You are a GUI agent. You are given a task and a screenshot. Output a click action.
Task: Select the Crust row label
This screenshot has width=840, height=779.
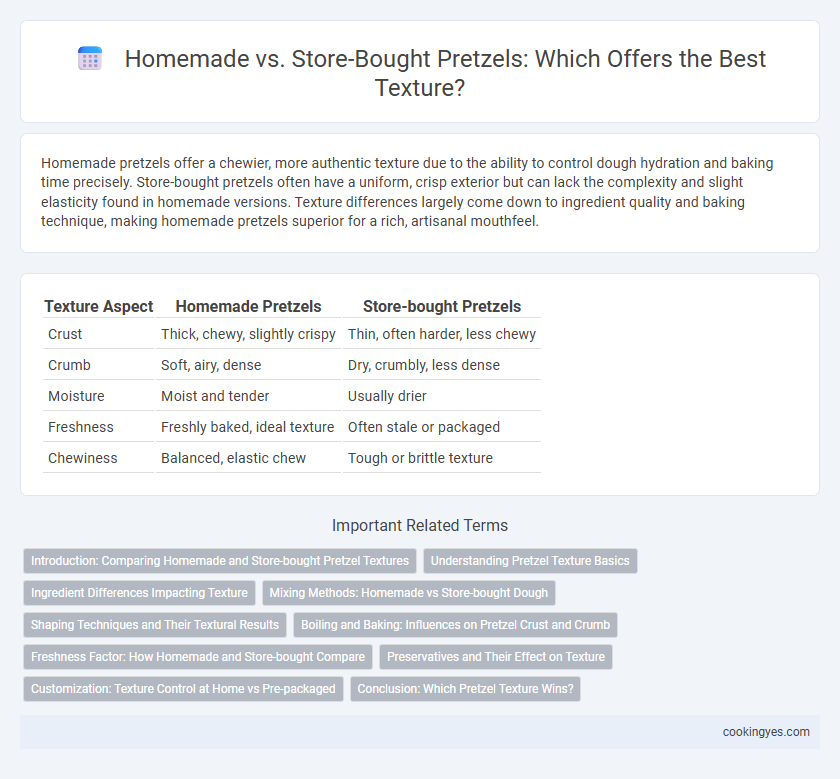click(65, 334)
